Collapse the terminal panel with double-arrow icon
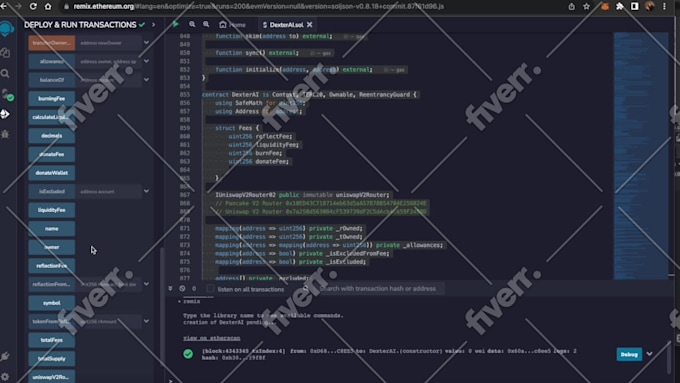This screenshot has width=680, height=383. pyautogui.click(x=170, y=288)
